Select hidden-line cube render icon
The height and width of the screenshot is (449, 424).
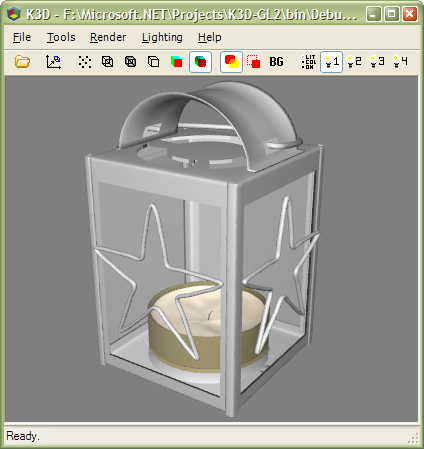click(x=153, y=62)
